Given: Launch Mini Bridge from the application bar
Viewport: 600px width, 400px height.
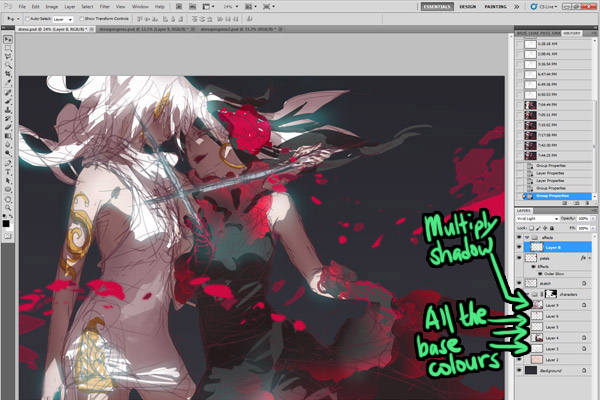Looking at the screenshot, I should (x=192, y=7).
